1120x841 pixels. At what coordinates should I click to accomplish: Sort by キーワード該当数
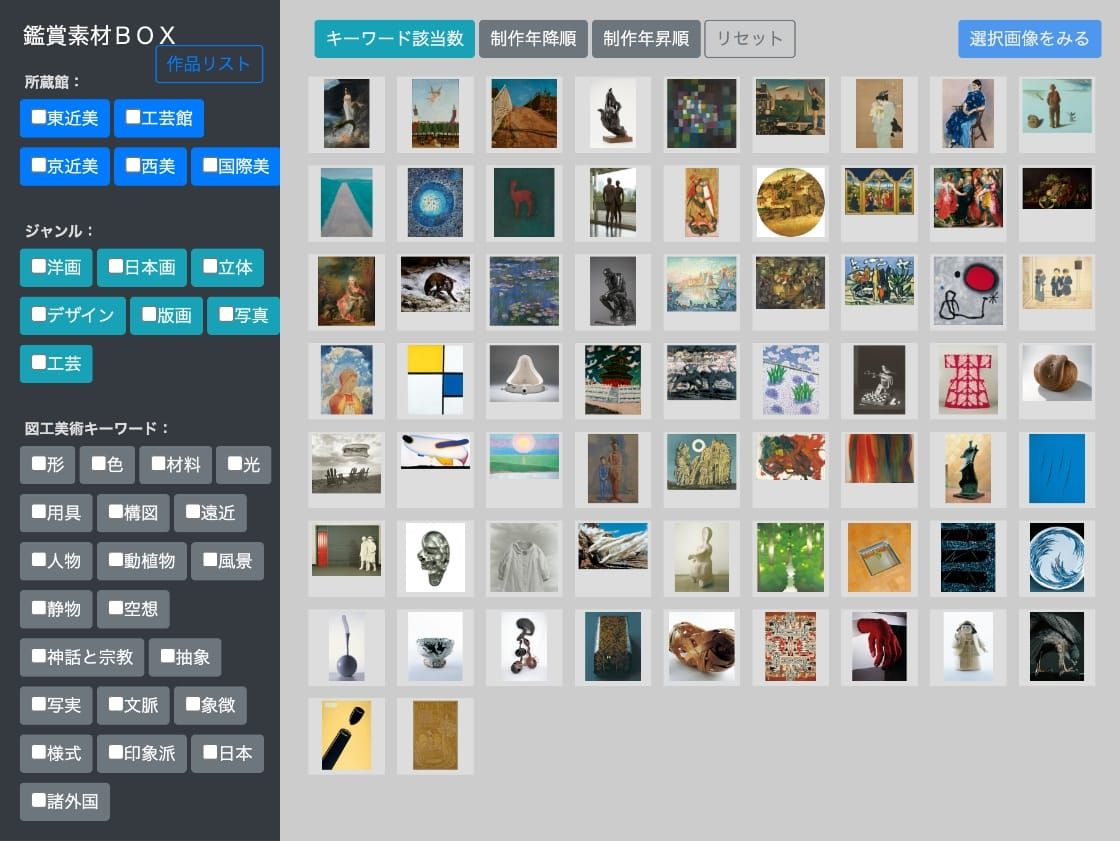[394, 39]
